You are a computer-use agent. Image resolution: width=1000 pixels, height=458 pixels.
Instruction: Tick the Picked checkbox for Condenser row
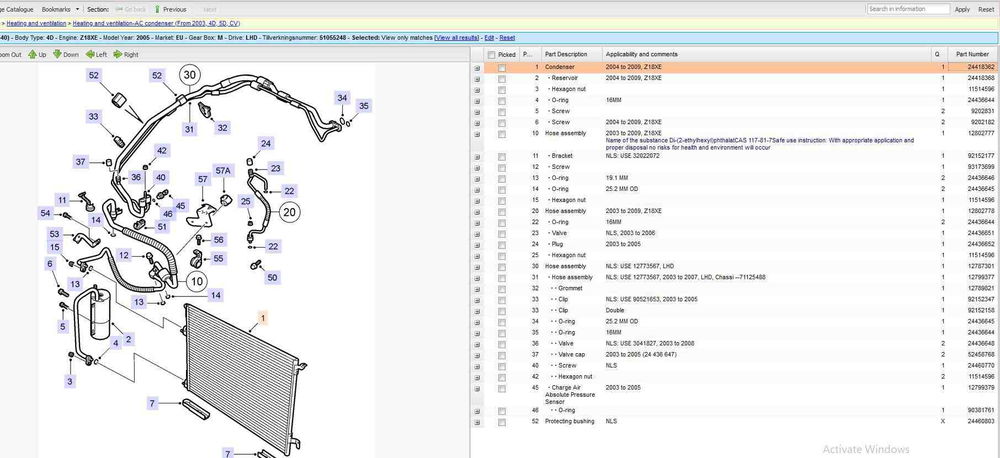click(x=502, y=67)
